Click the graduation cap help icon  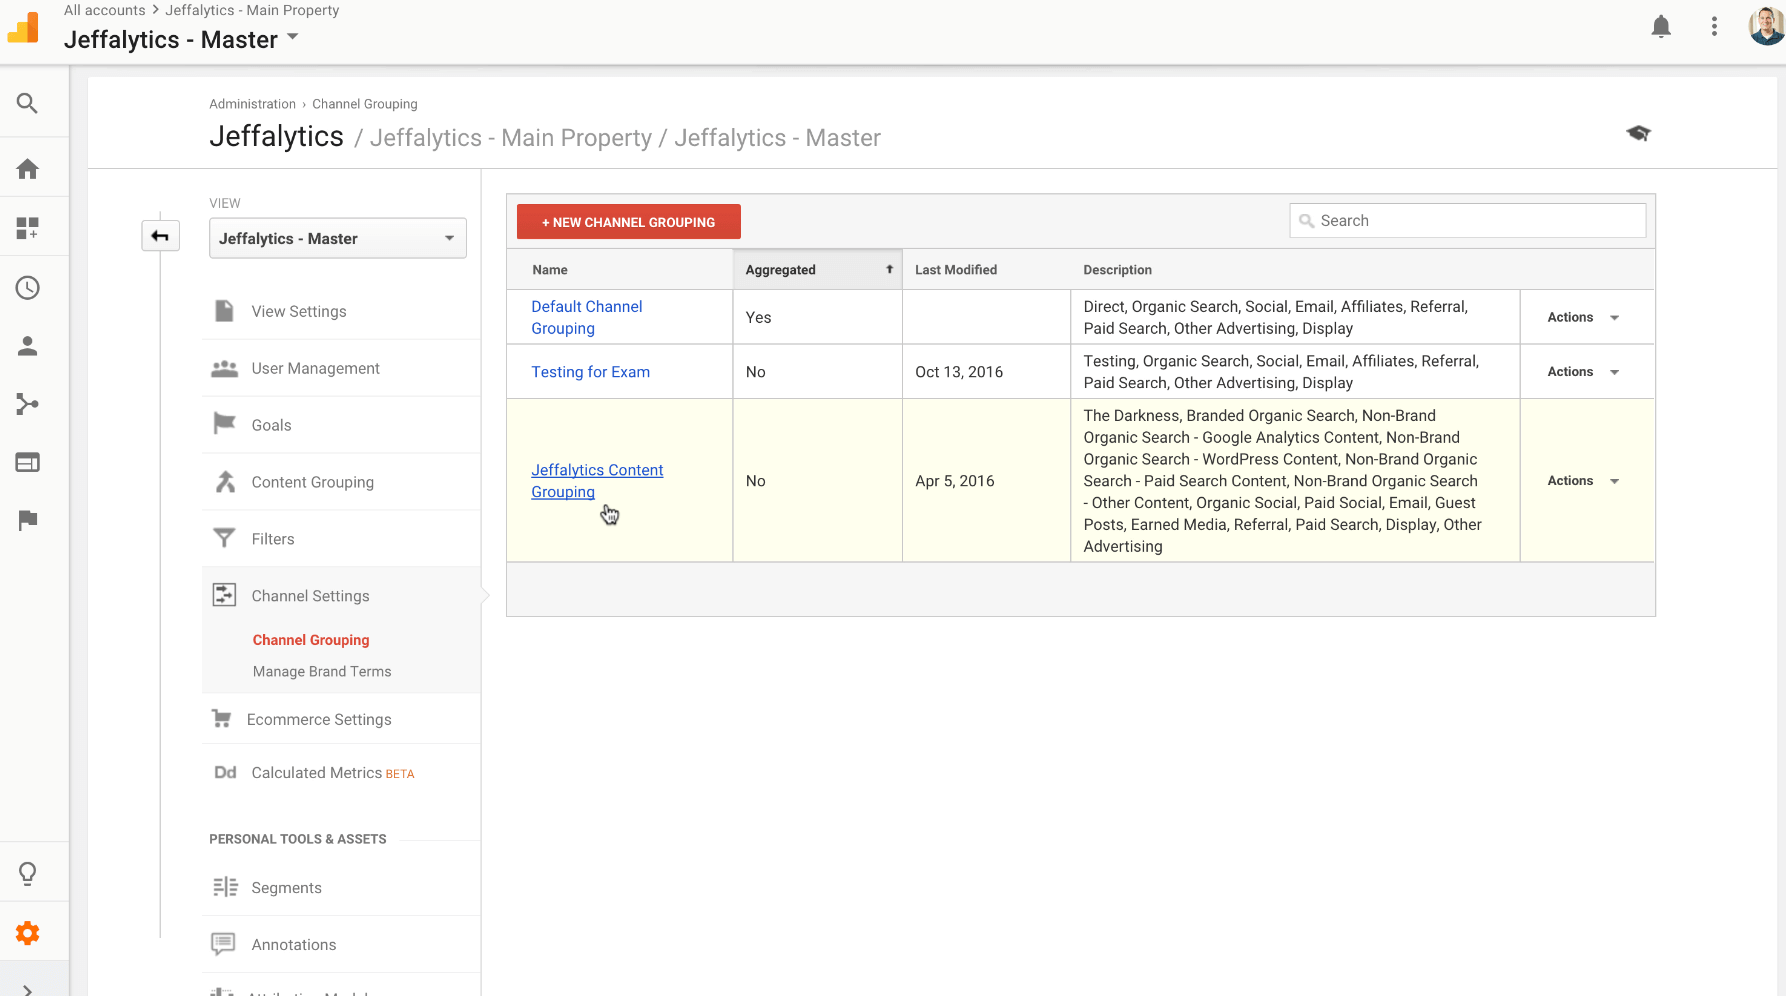(x=1638, y=133)
